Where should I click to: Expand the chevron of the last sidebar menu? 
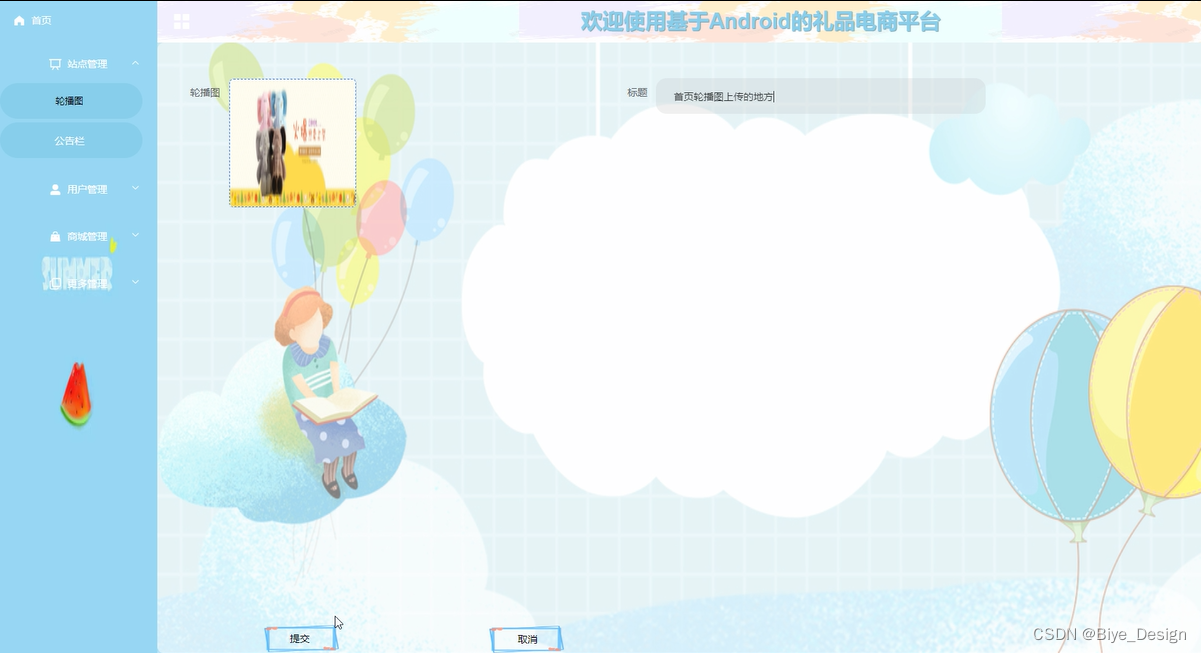coord(136,283)
